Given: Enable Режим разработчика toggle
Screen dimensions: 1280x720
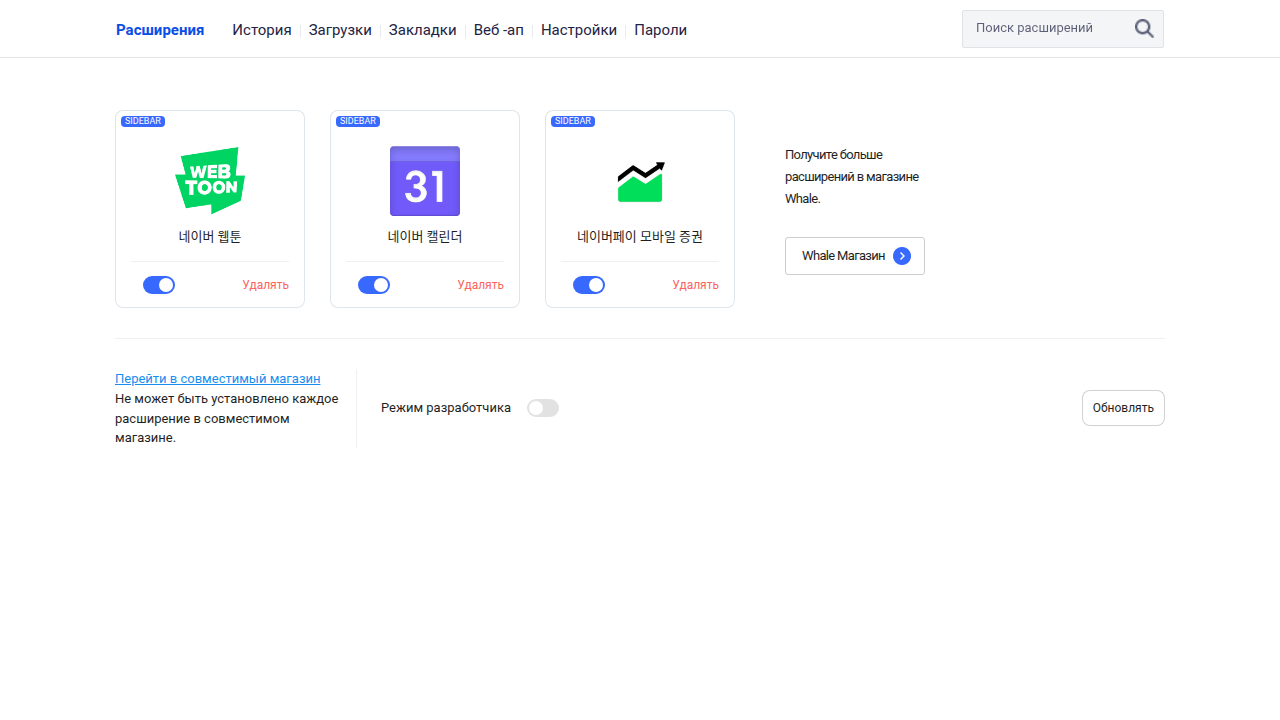Looking at the screenshot, I should (543, 408).
